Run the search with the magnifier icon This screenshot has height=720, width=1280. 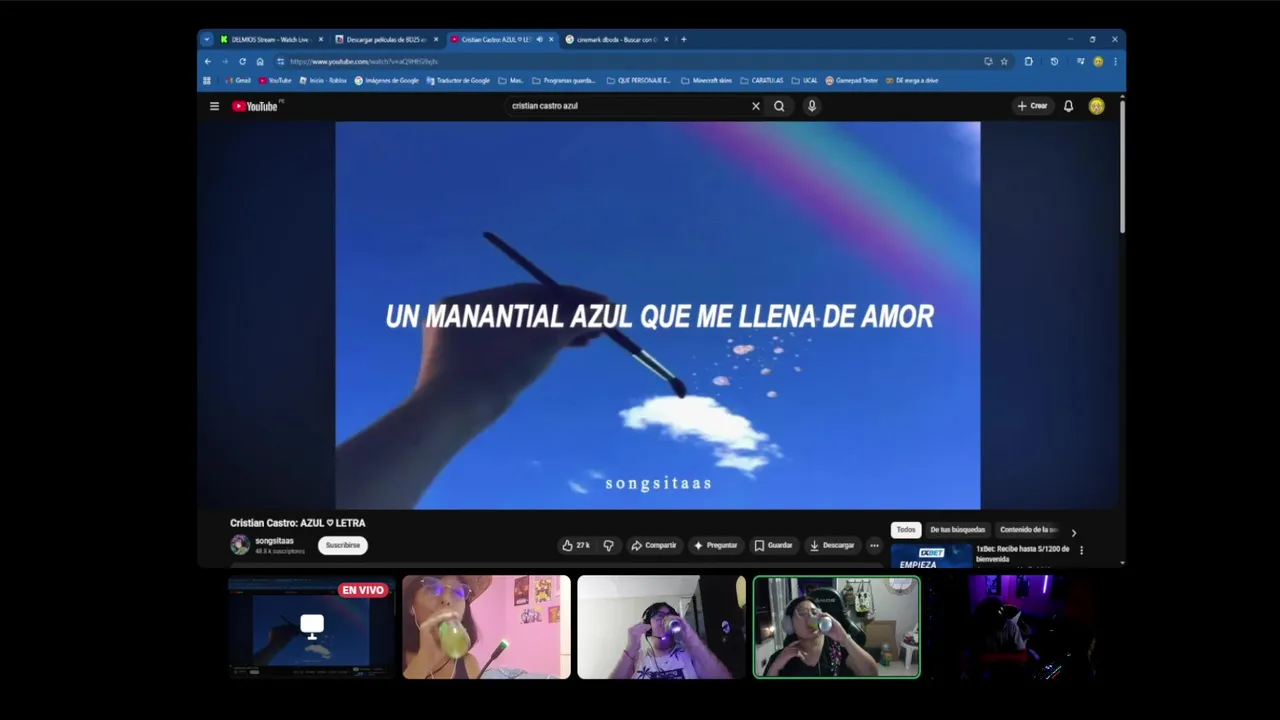coord(779,106)
